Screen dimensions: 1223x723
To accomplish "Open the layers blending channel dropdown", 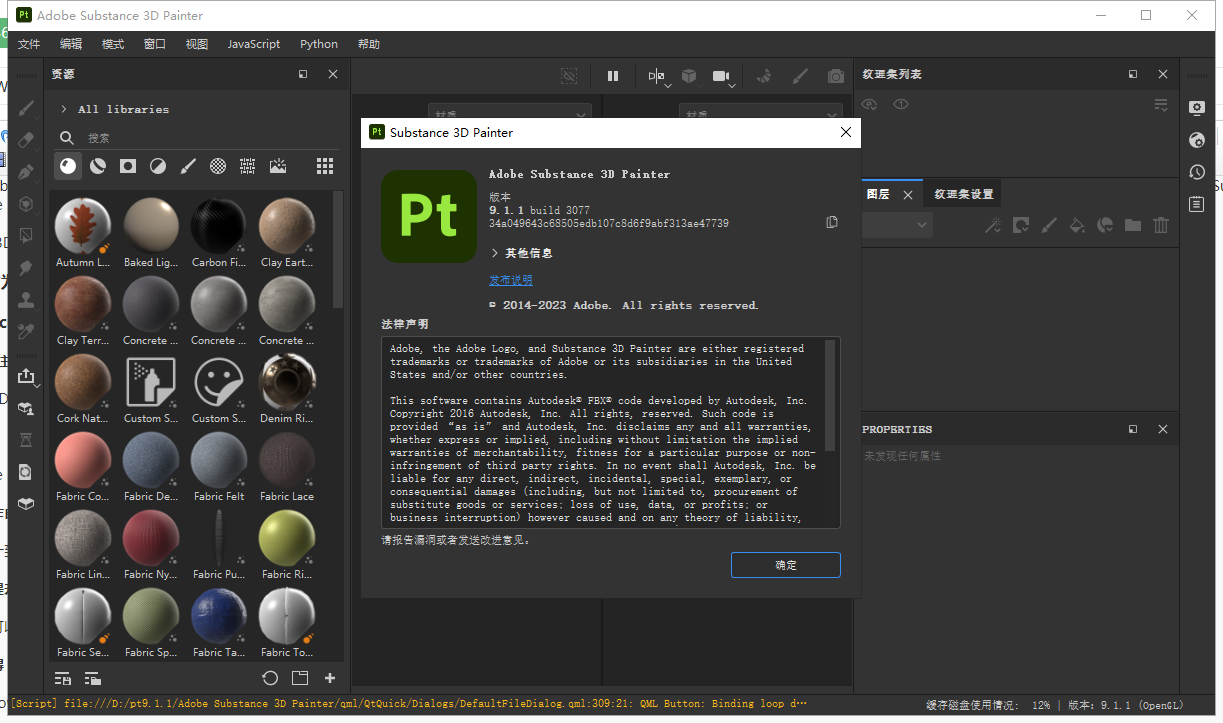I will [897, 225].
